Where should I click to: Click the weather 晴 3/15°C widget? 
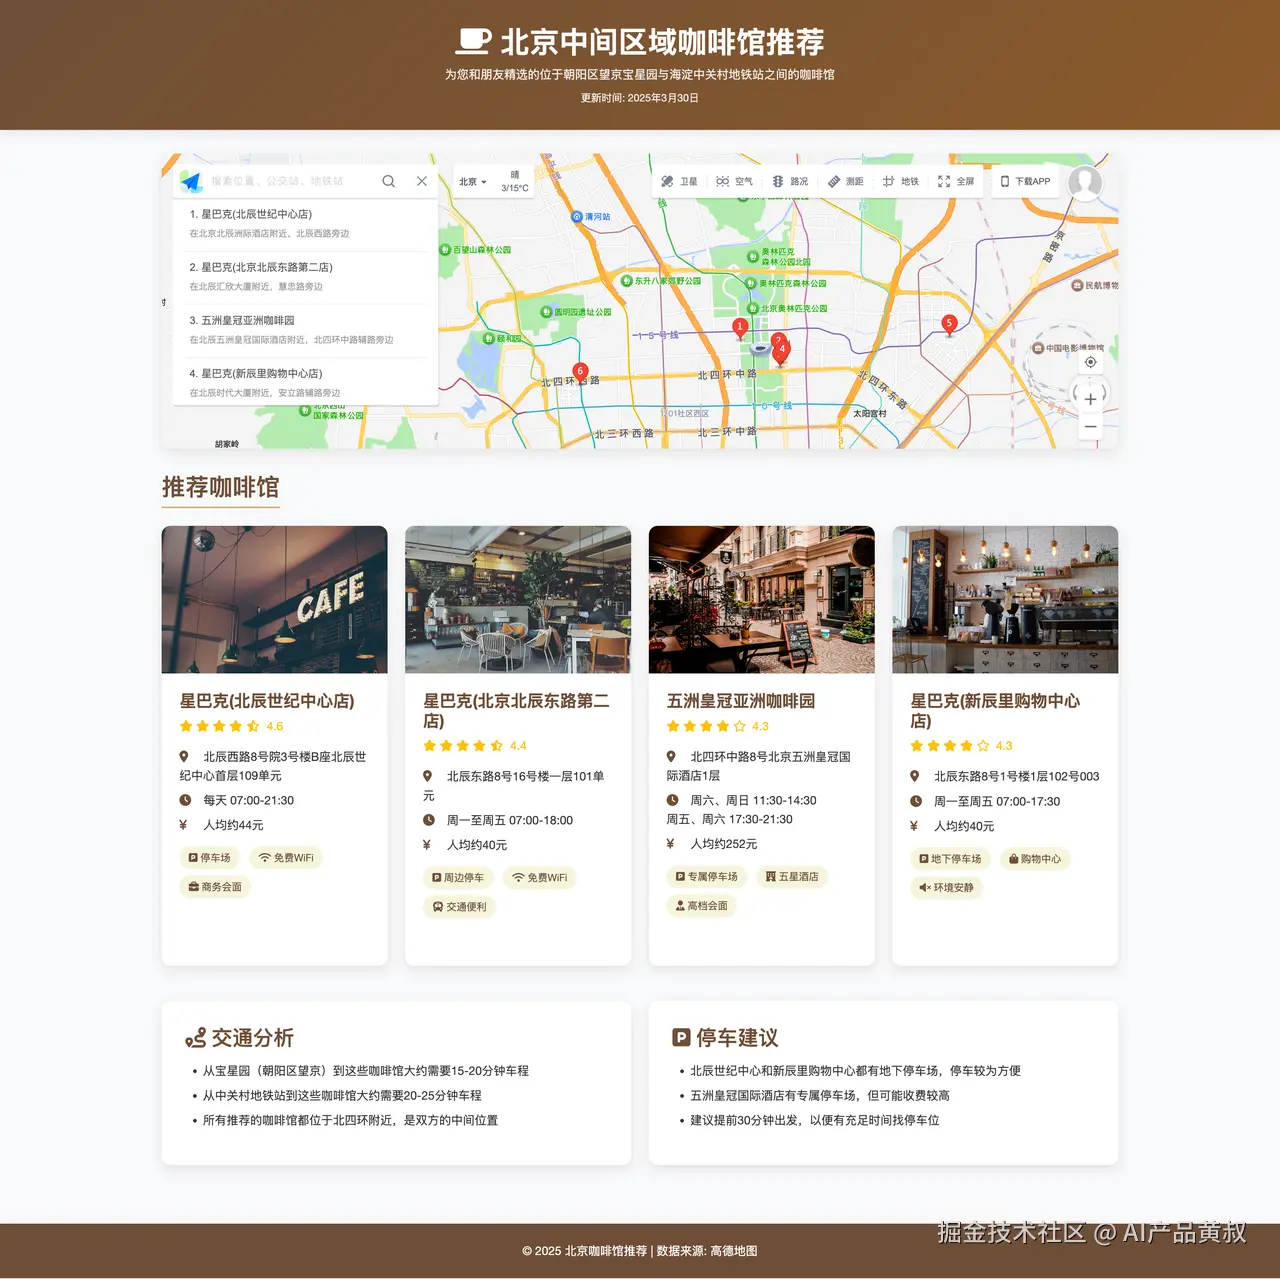[515, 181]
